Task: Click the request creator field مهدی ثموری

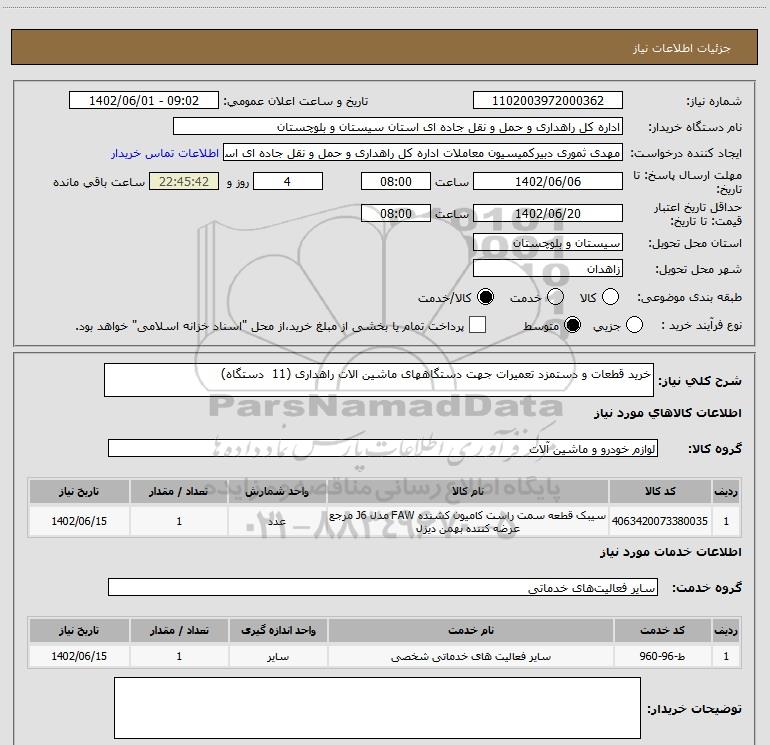Action: pos(423,153)
